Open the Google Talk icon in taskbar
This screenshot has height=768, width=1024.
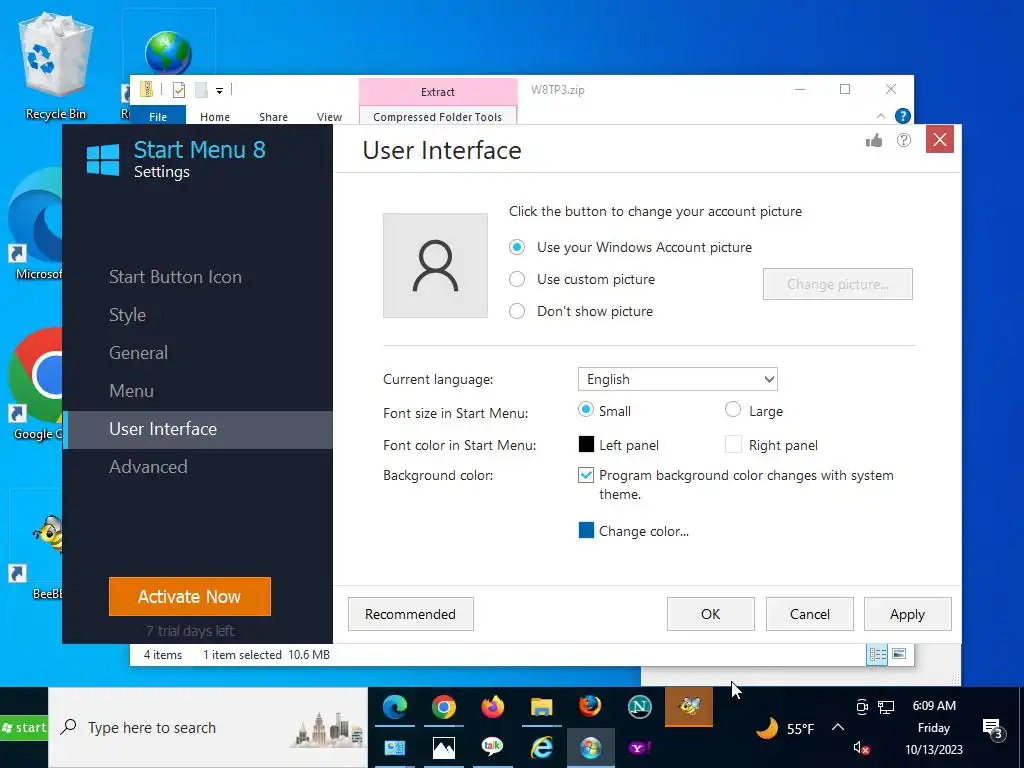coord(492,747)
